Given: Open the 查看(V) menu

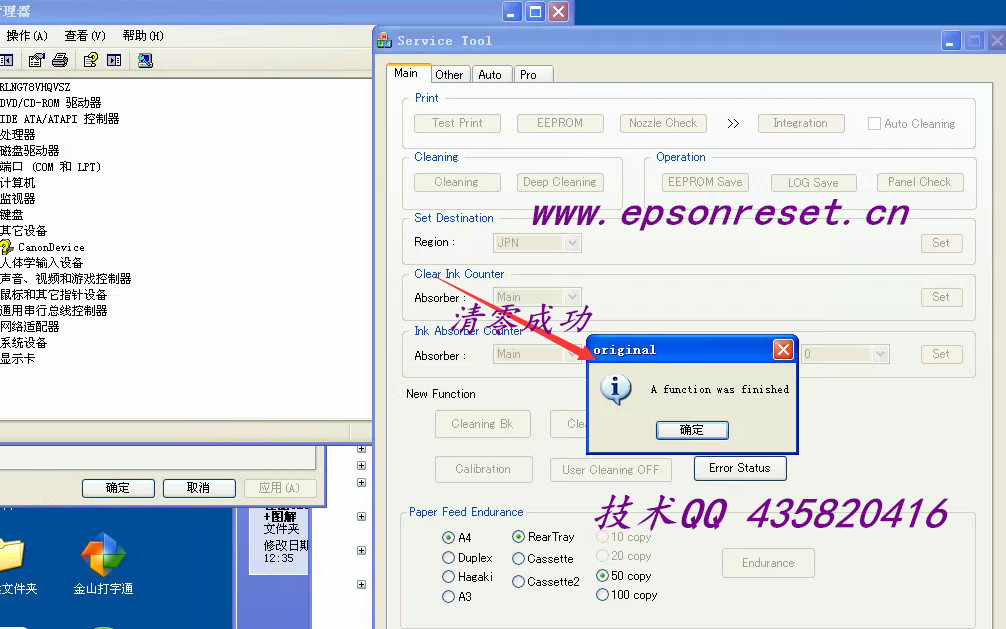Looking at the screenshot, I should point(84,36).
